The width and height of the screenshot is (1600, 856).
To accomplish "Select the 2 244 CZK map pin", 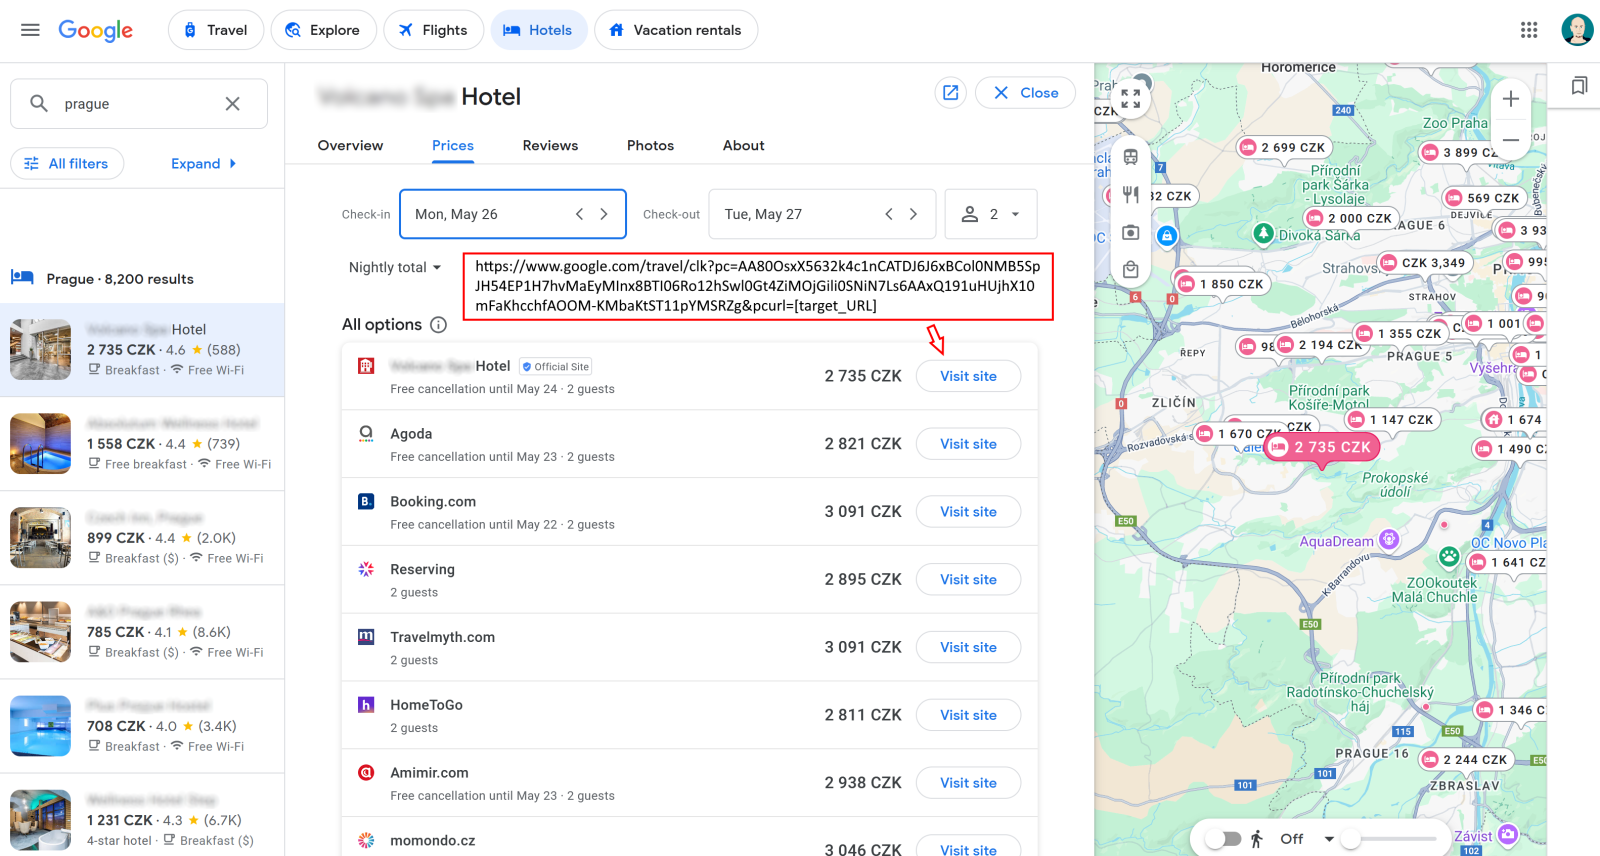I will click(x=1465, y=759).
